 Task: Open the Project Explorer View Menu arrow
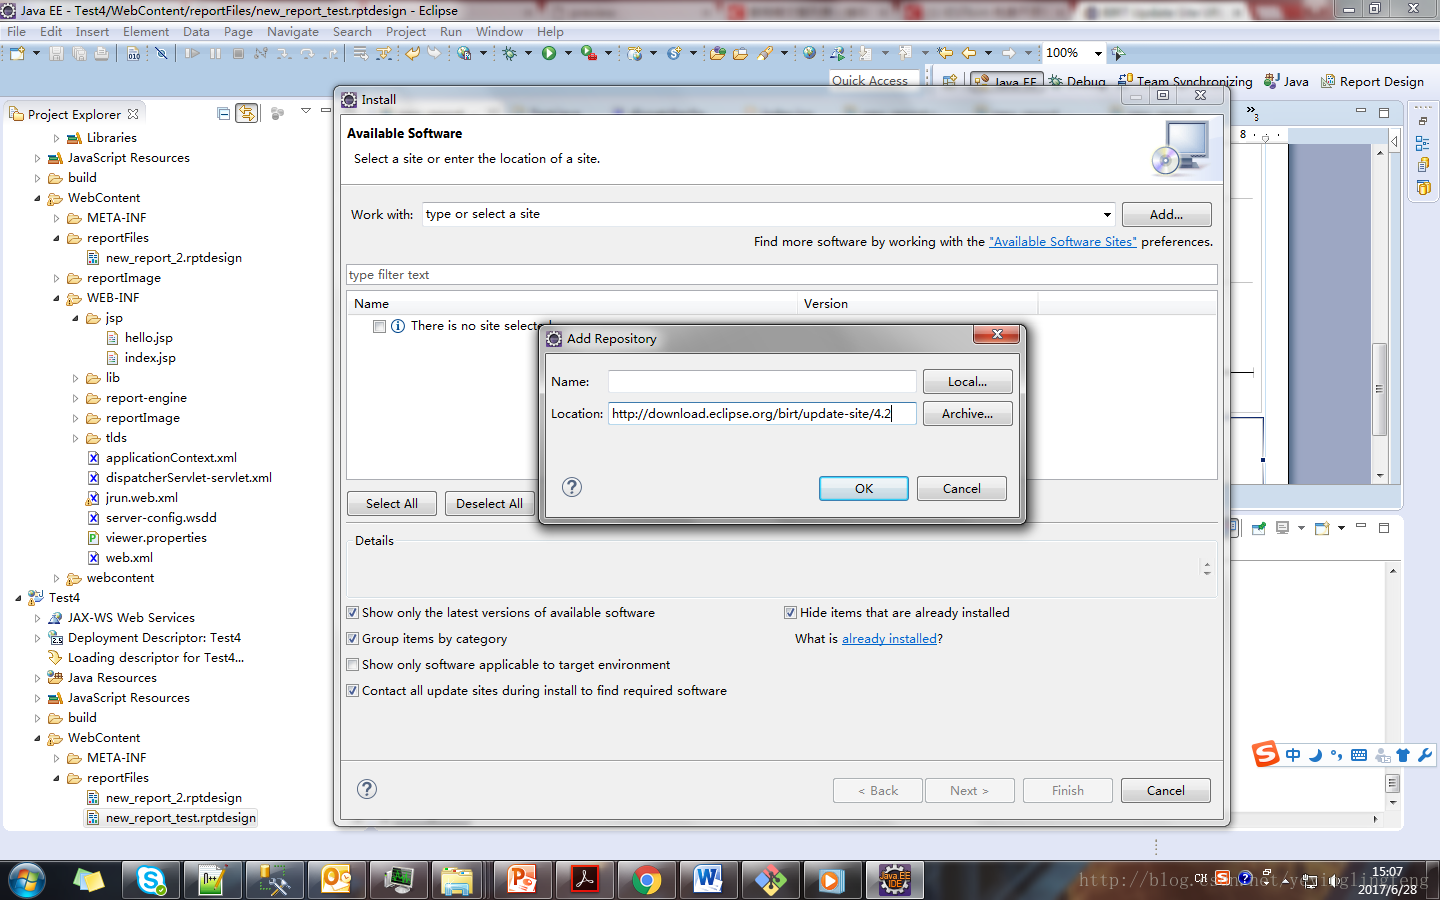pyautogui.click(x=306, y=111)
